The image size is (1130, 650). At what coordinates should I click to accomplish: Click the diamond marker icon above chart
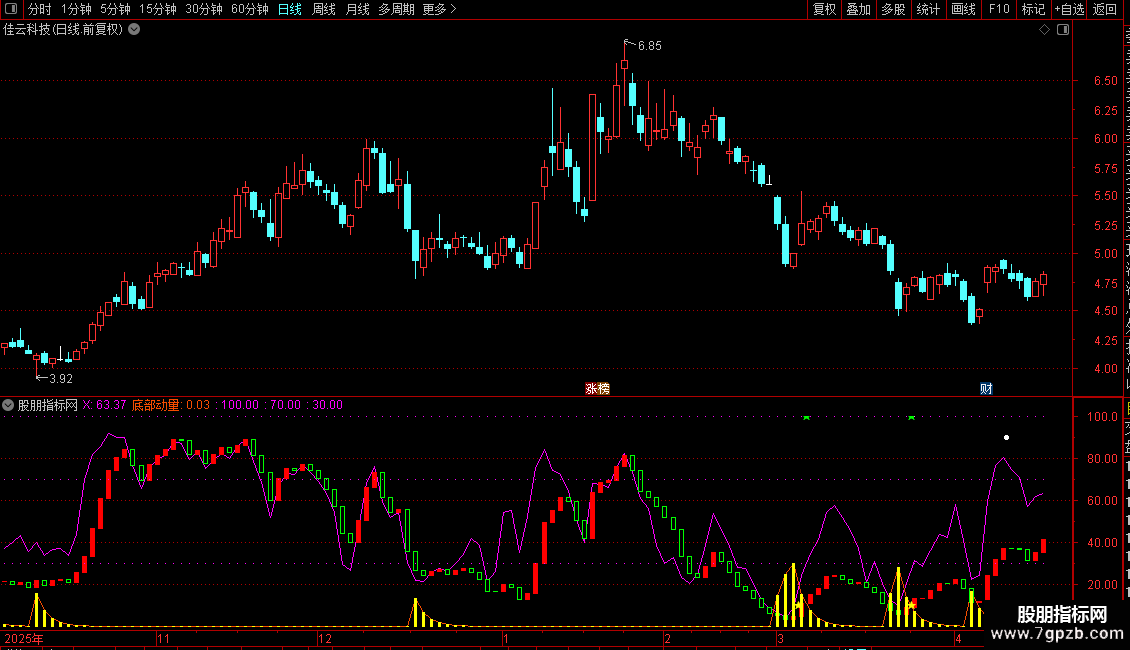(x=1044, y=30)
